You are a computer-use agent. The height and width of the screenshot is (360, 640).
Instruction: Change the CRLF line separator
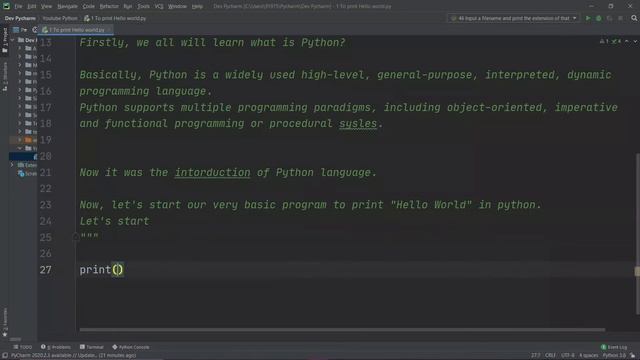click(x=550, y=356)
